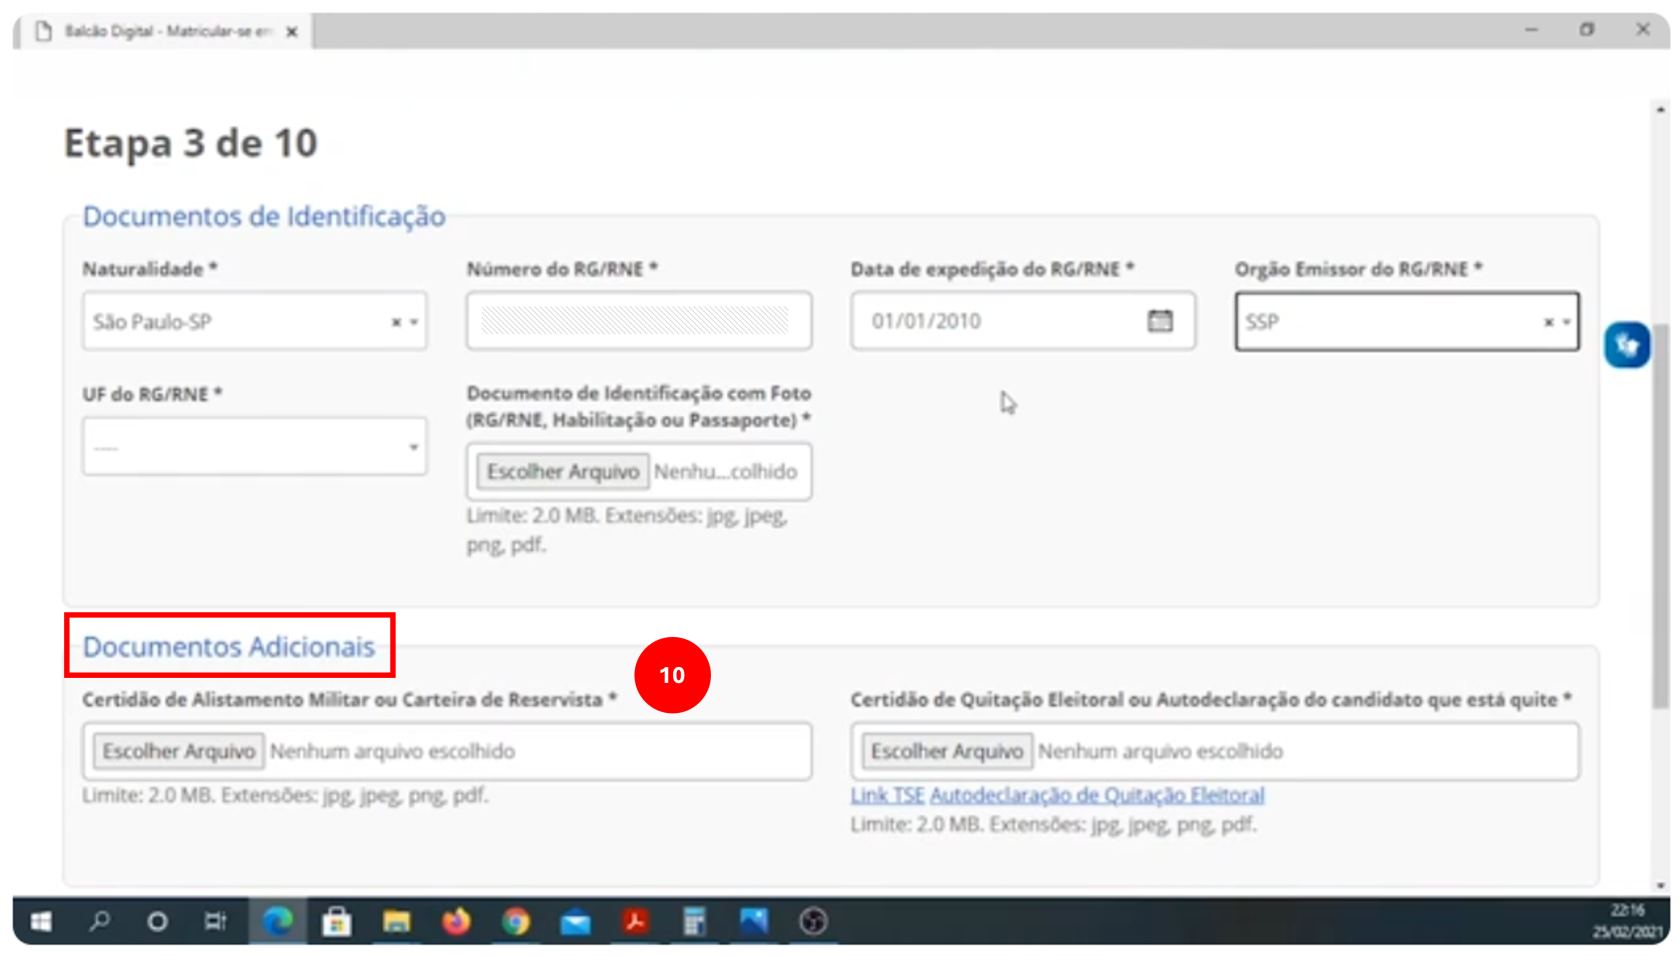
Task: Open the Mail app from the taskbar
Action: coord(577,922)
